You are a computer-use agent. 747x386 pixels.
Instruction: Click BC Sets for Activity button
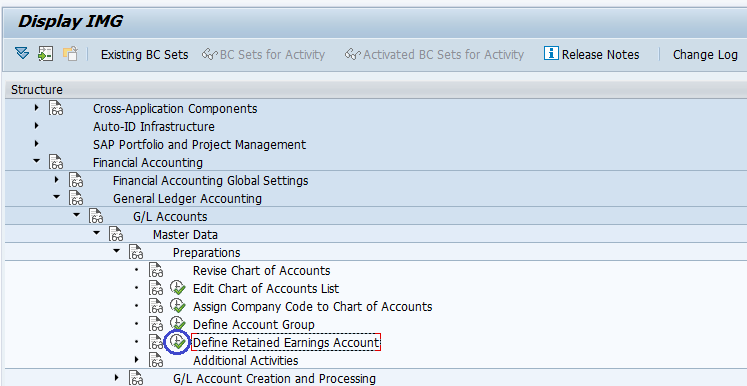pyautogui.click(x=263, y=55)
